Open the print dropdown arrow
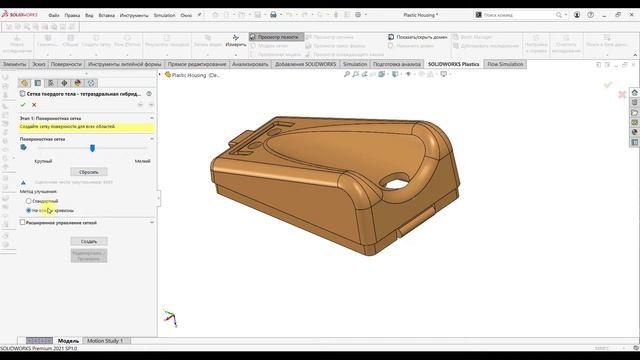 pyautogui.click(x=281, y=15)
